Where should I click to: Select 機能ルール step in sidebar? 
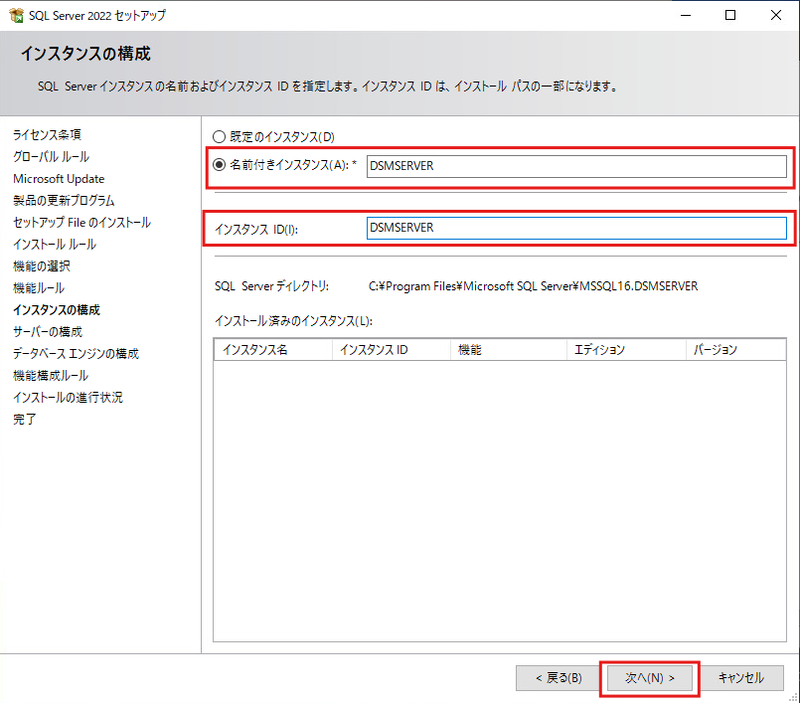tap(39, 288)
